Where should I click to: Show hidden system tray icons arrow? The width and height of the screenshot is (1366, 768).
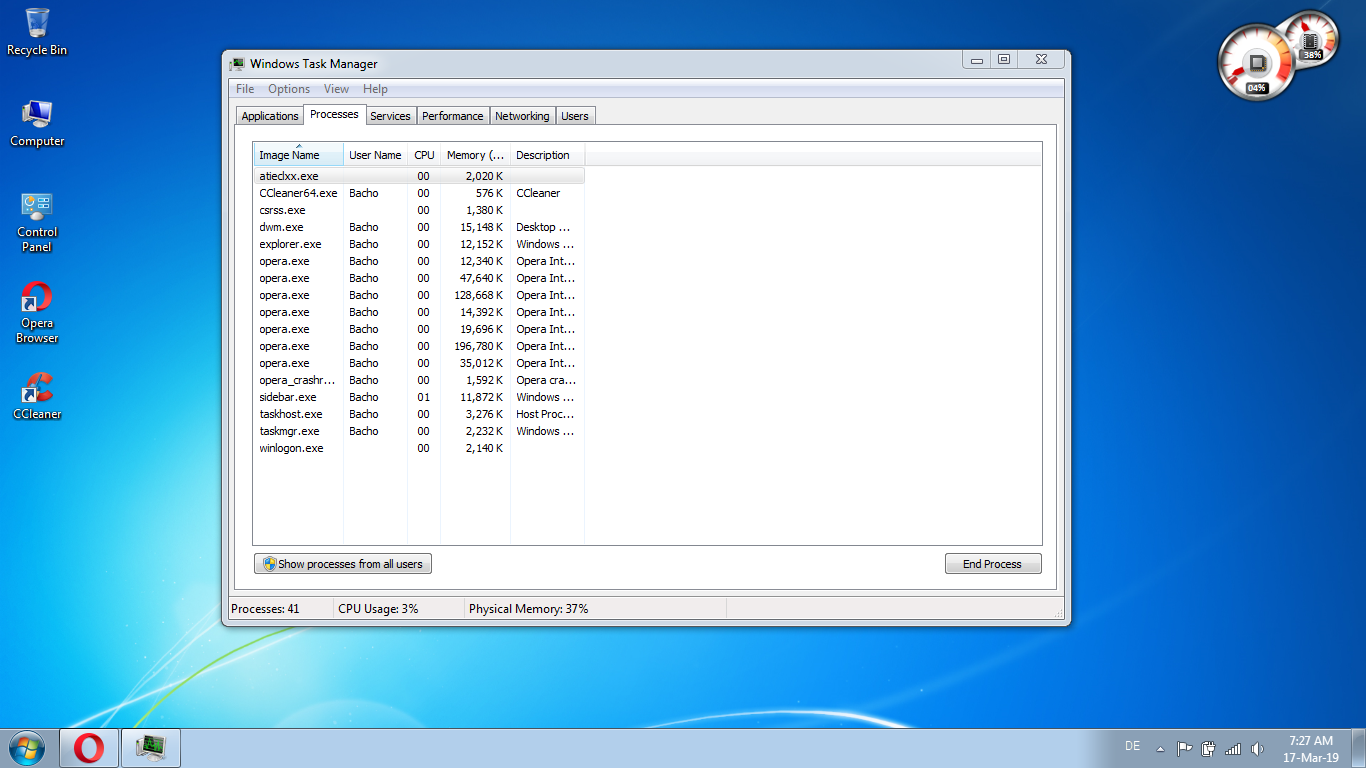(1160, 748)
